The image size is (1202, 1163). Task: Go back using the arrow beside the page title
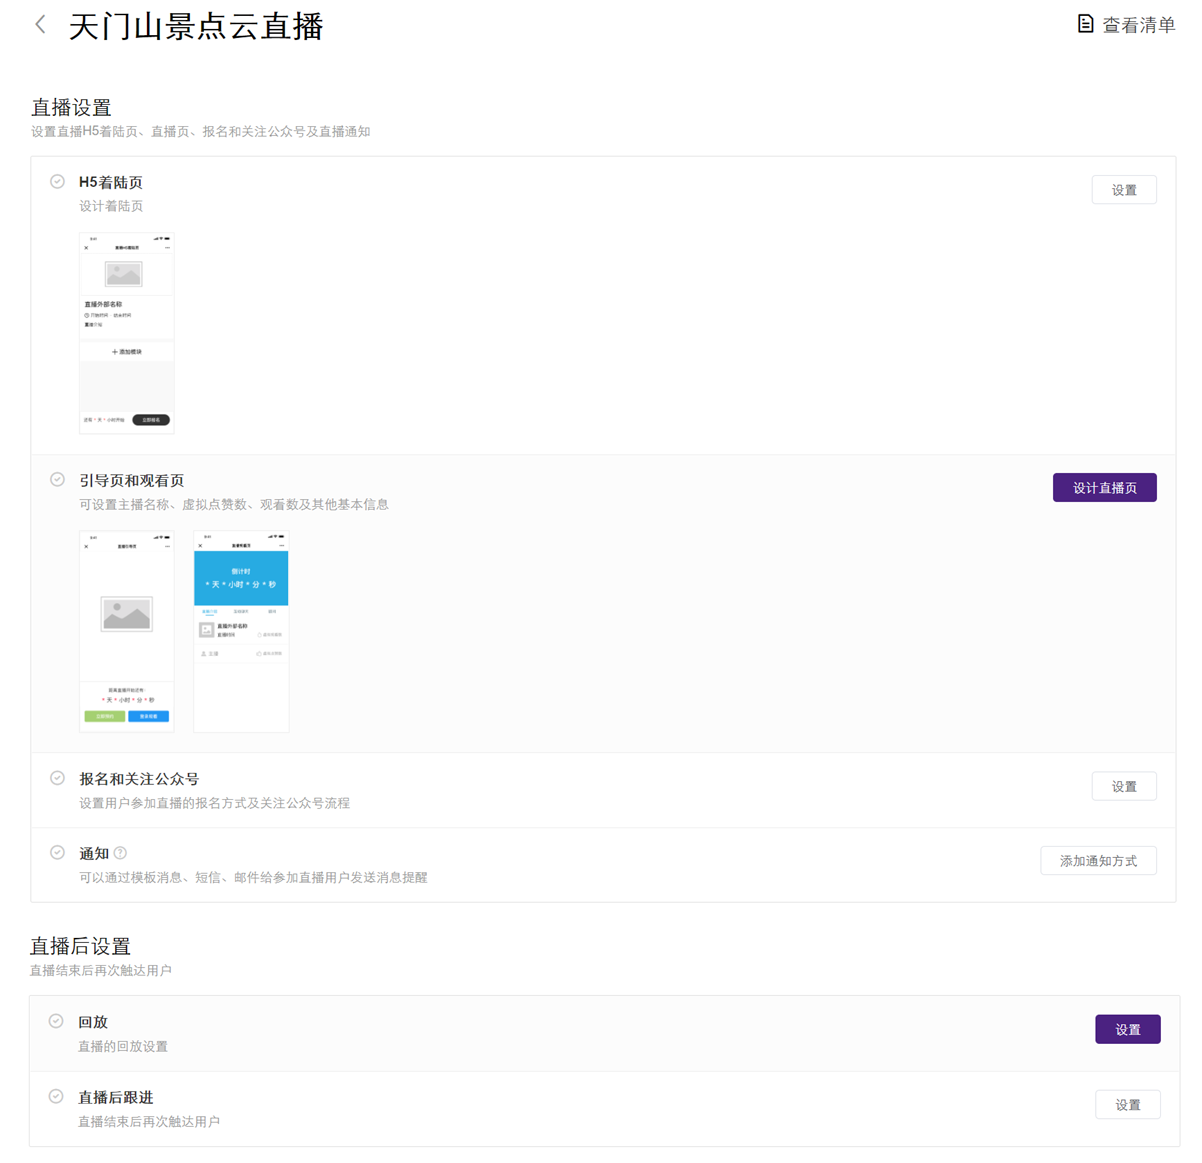pos(41,25)
